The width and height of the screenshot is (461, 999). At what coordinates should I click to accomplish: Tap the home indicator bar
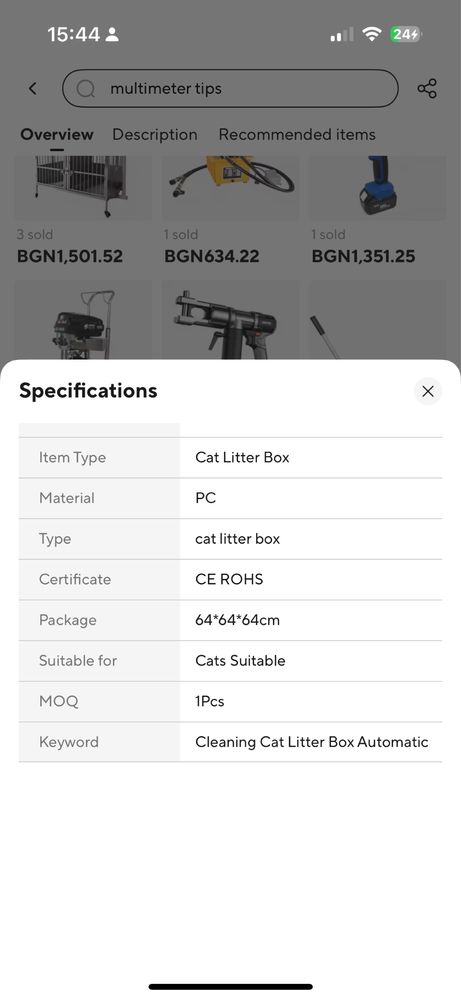point(230,987)
